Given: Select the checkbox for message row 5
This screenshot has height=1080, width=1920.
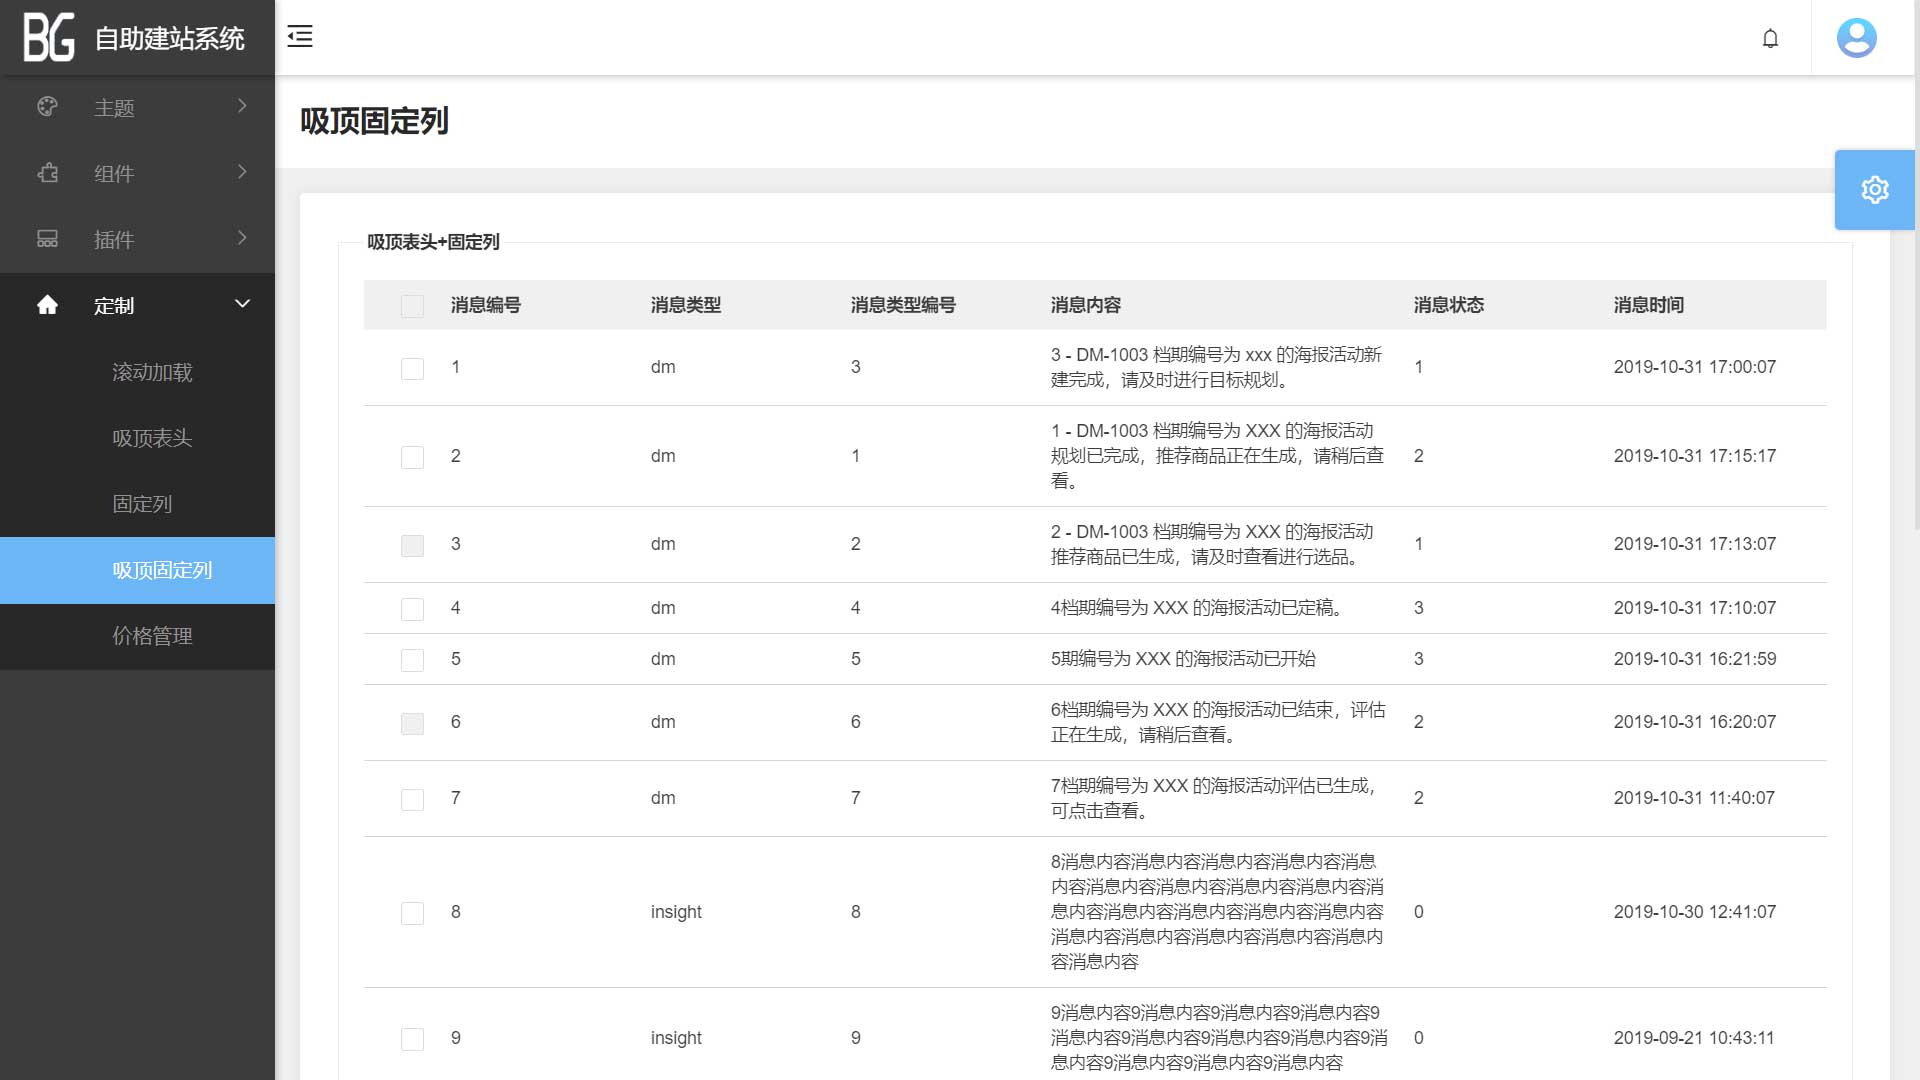Looking at the screenshot, I should (412, 660).
